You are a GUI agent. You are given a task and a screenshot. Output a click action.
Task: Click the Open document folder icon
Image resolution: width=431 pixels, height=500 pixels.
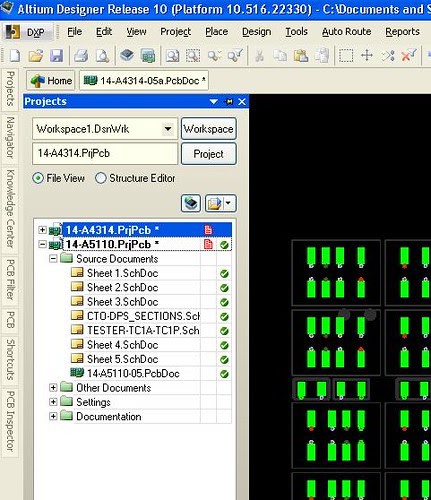tap(36, 56)
